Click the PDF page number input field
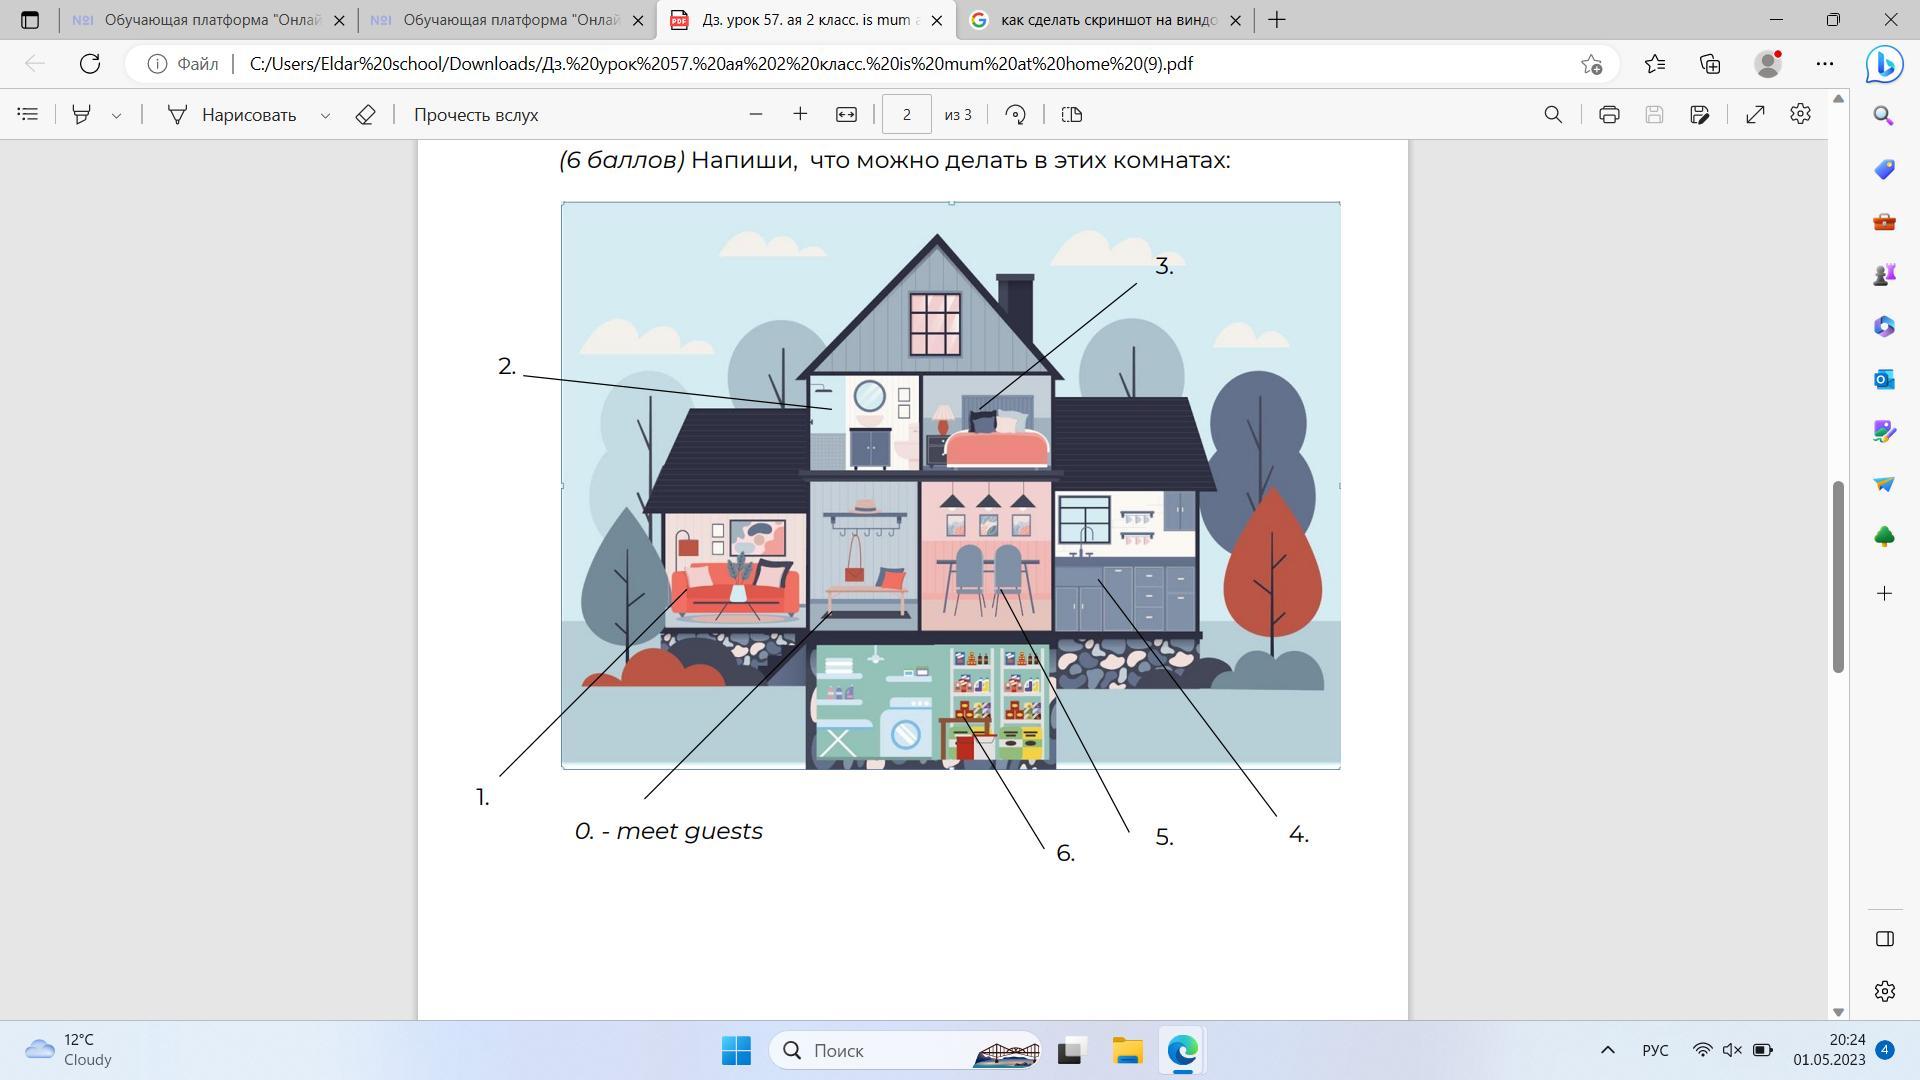Screen dimensions: 1920x1080 point(906,114)
